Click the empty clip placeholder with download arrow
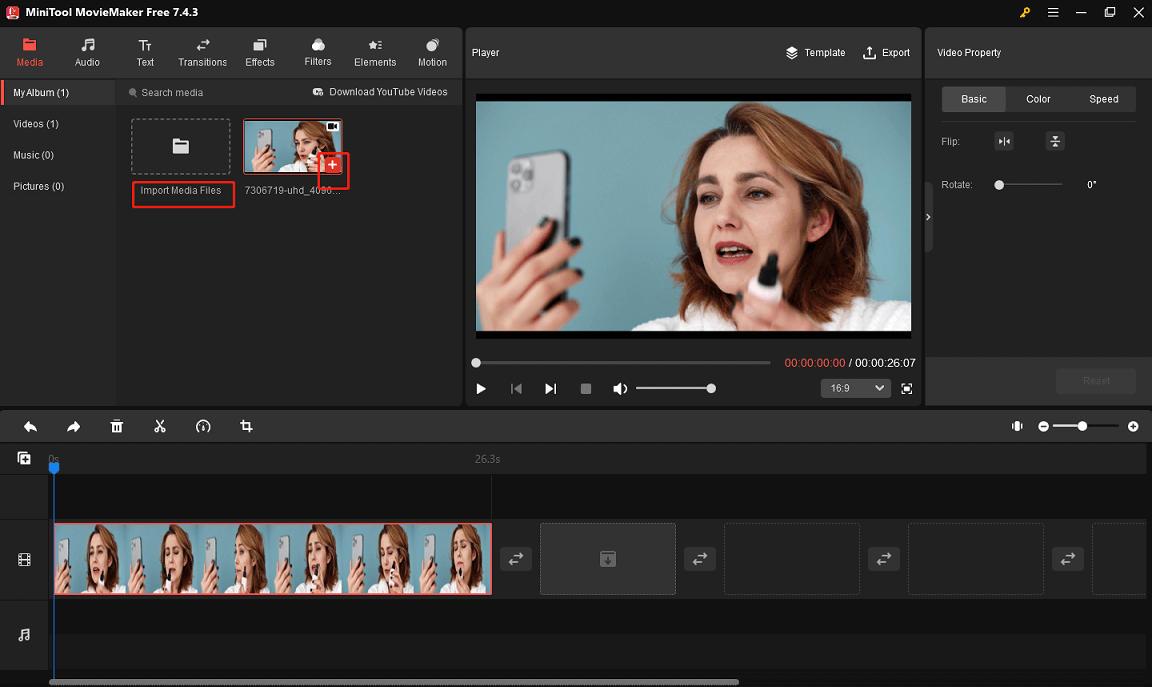 pyautogui.click(x=608, y=559)
